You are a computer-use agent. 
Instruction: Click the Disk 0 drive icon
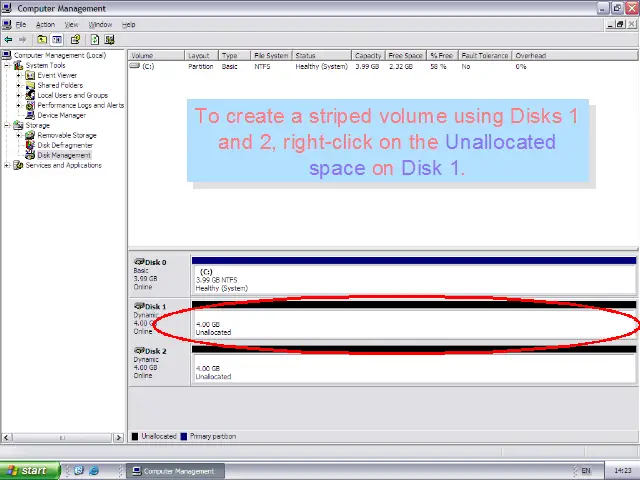click(x=139, y=262)
